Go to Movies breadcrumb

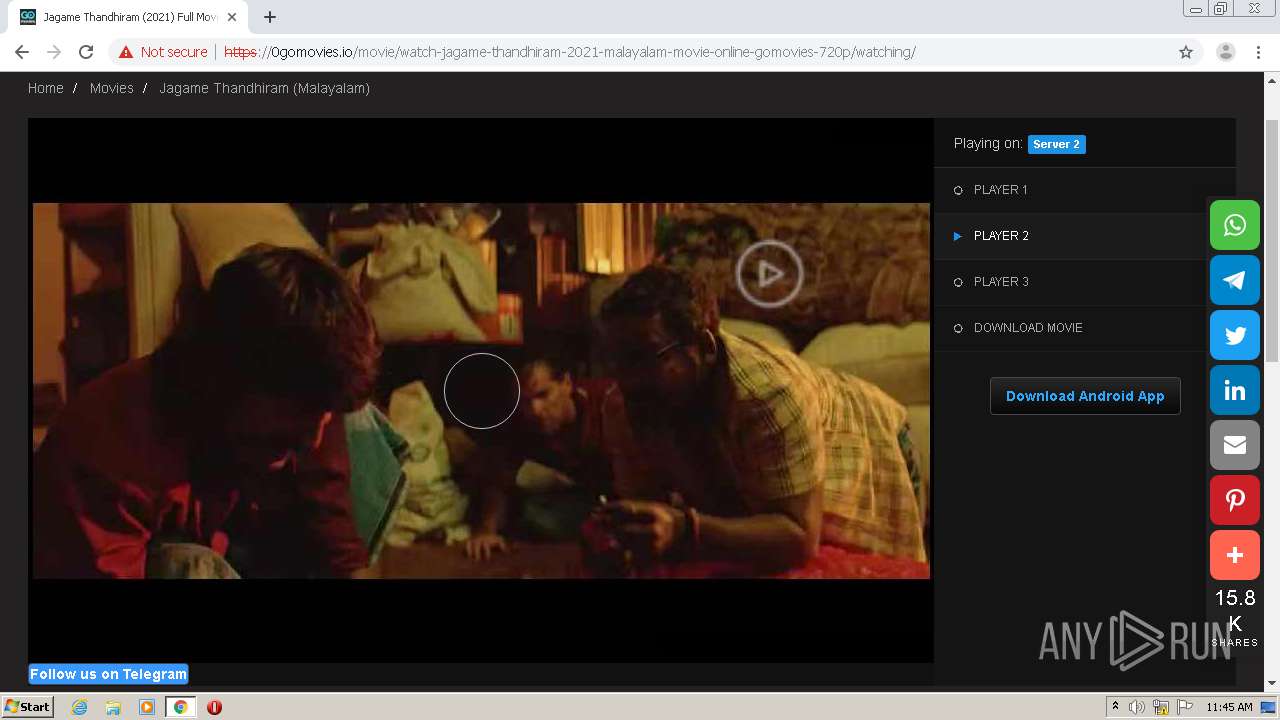[111, 88]
